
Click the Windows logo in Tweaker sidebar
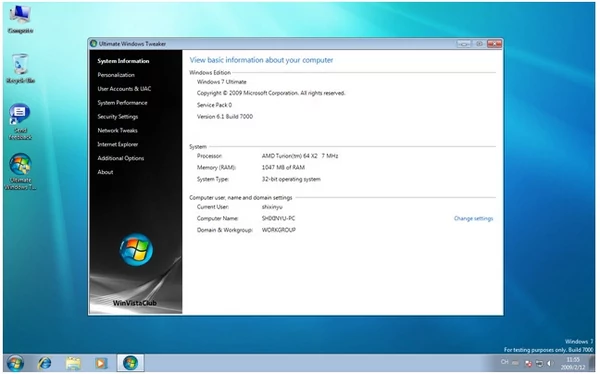(136, 250)
